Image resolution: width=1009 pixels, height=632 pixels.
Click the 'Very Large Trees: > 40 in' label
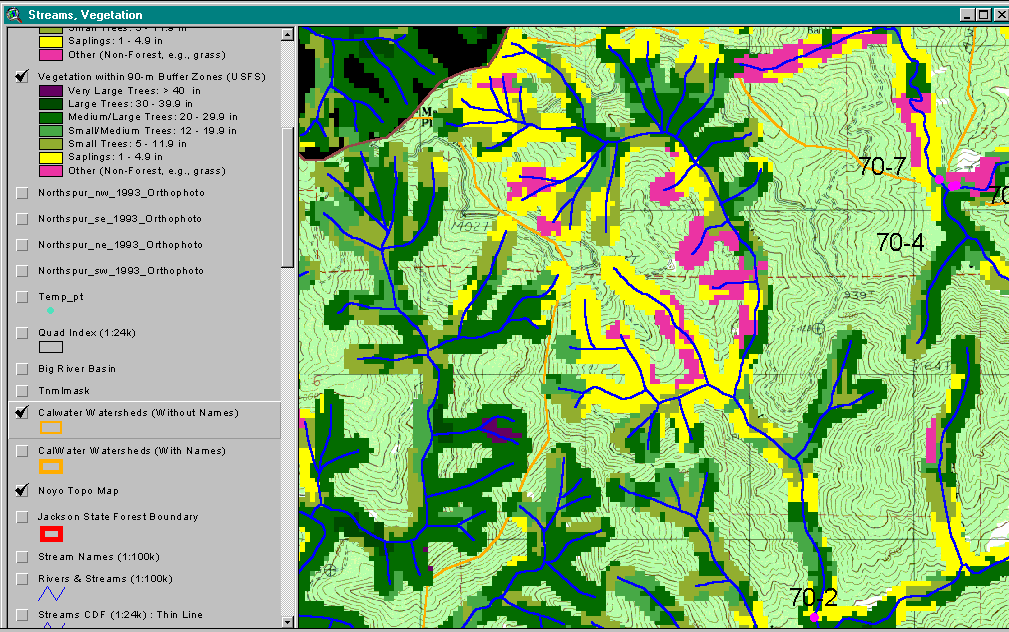pyautogui.click(x=134, y=91)
